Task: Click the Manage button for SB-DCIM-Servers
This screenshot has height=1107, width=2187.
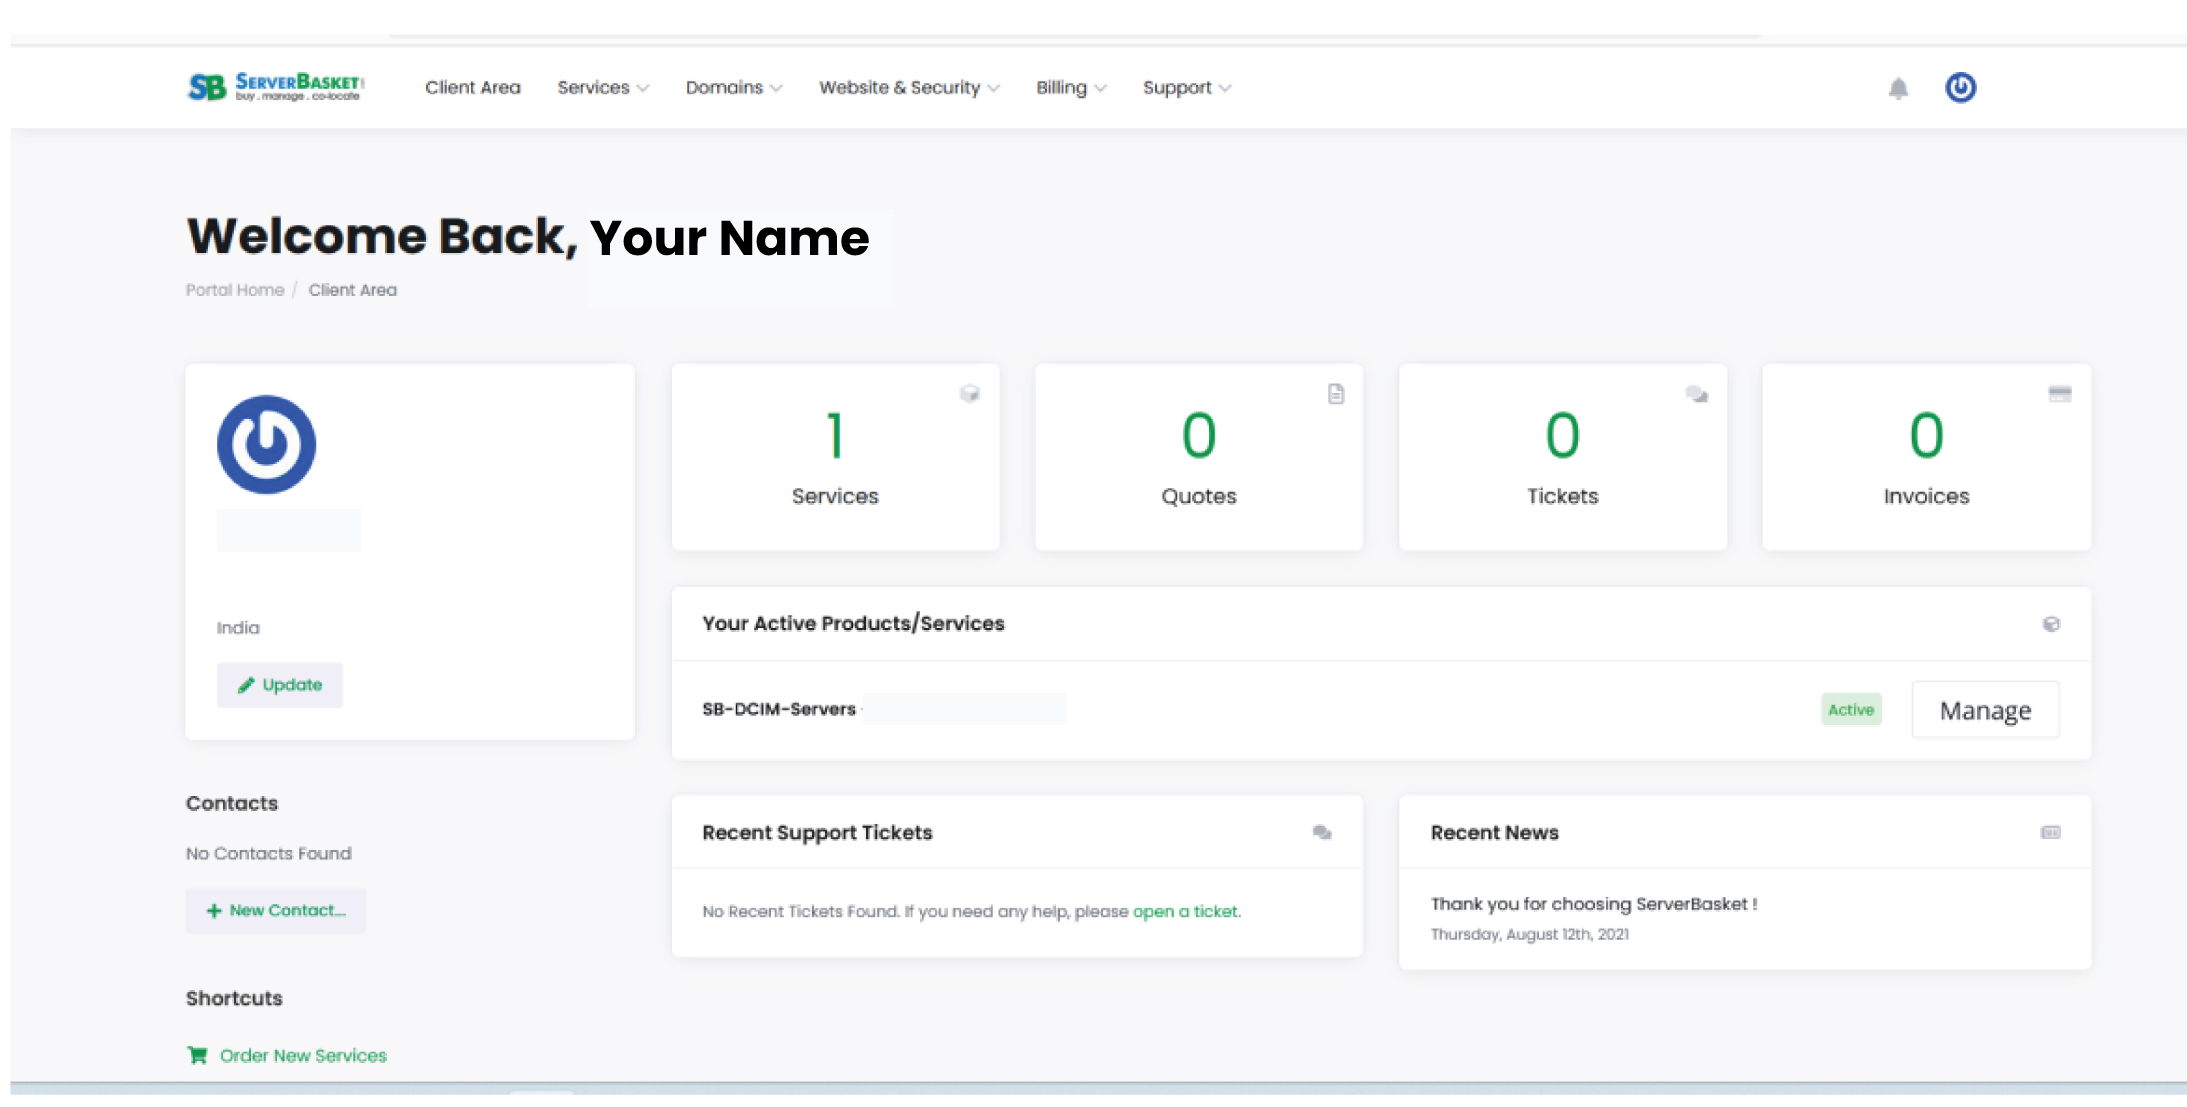Action: (1985, 710)
